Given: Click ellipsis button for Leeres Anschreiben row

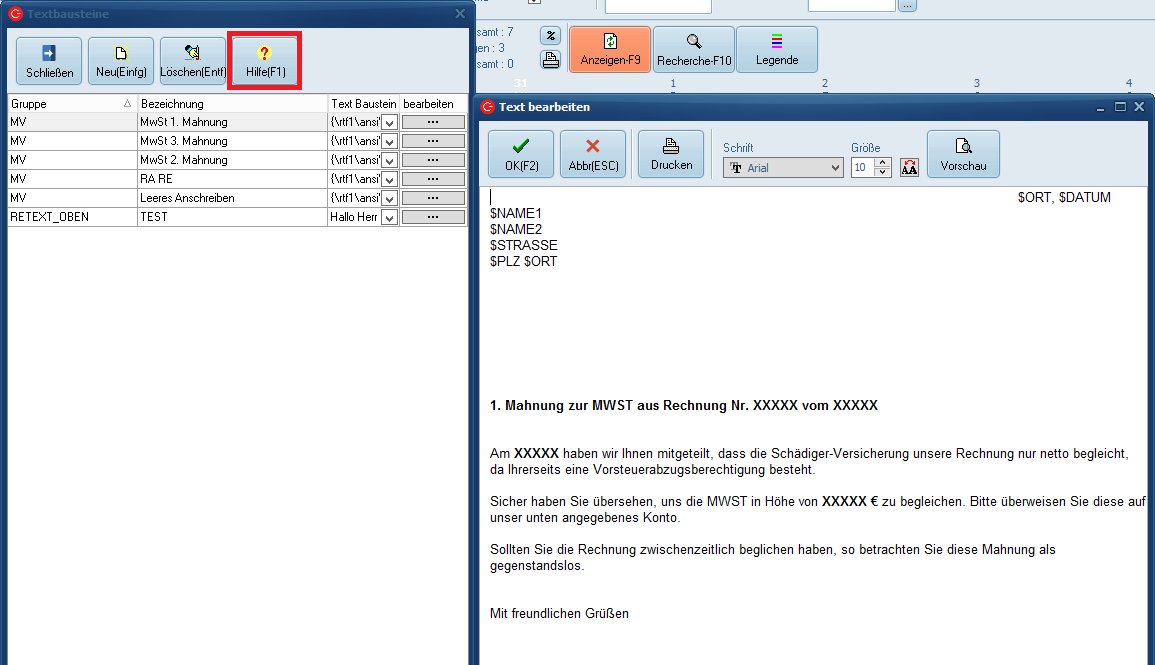Looking at the screenshot, I should [433, 198].
